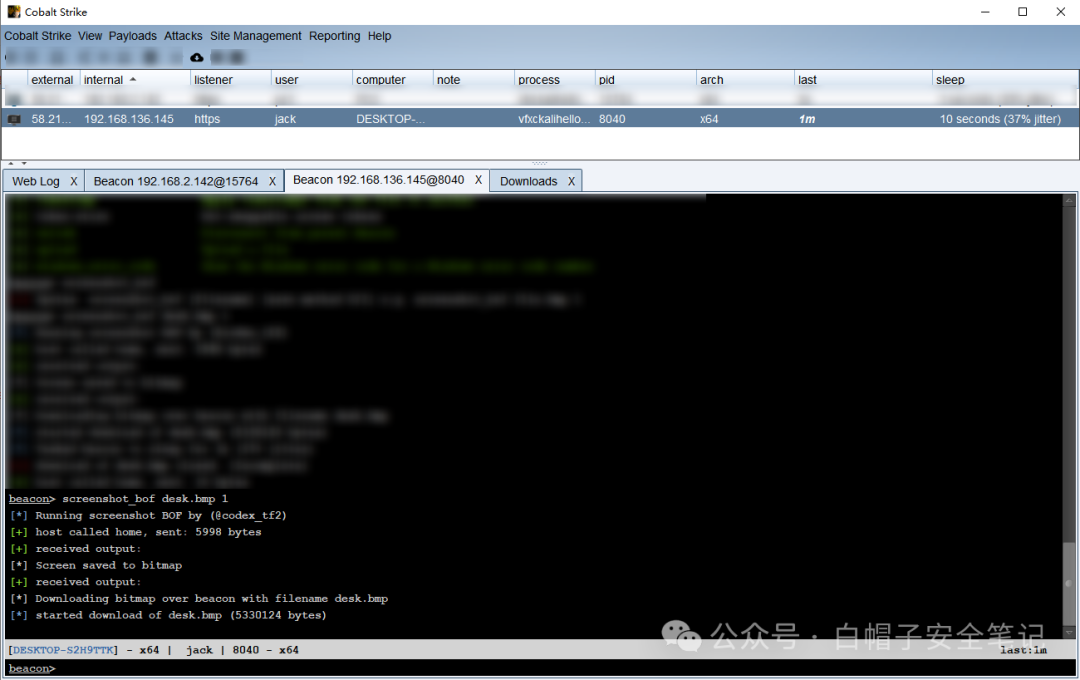The width and height of the screenshot is (1080, 680).
Task: Sort beacons by last column
Action: click(x=863, y=80)
